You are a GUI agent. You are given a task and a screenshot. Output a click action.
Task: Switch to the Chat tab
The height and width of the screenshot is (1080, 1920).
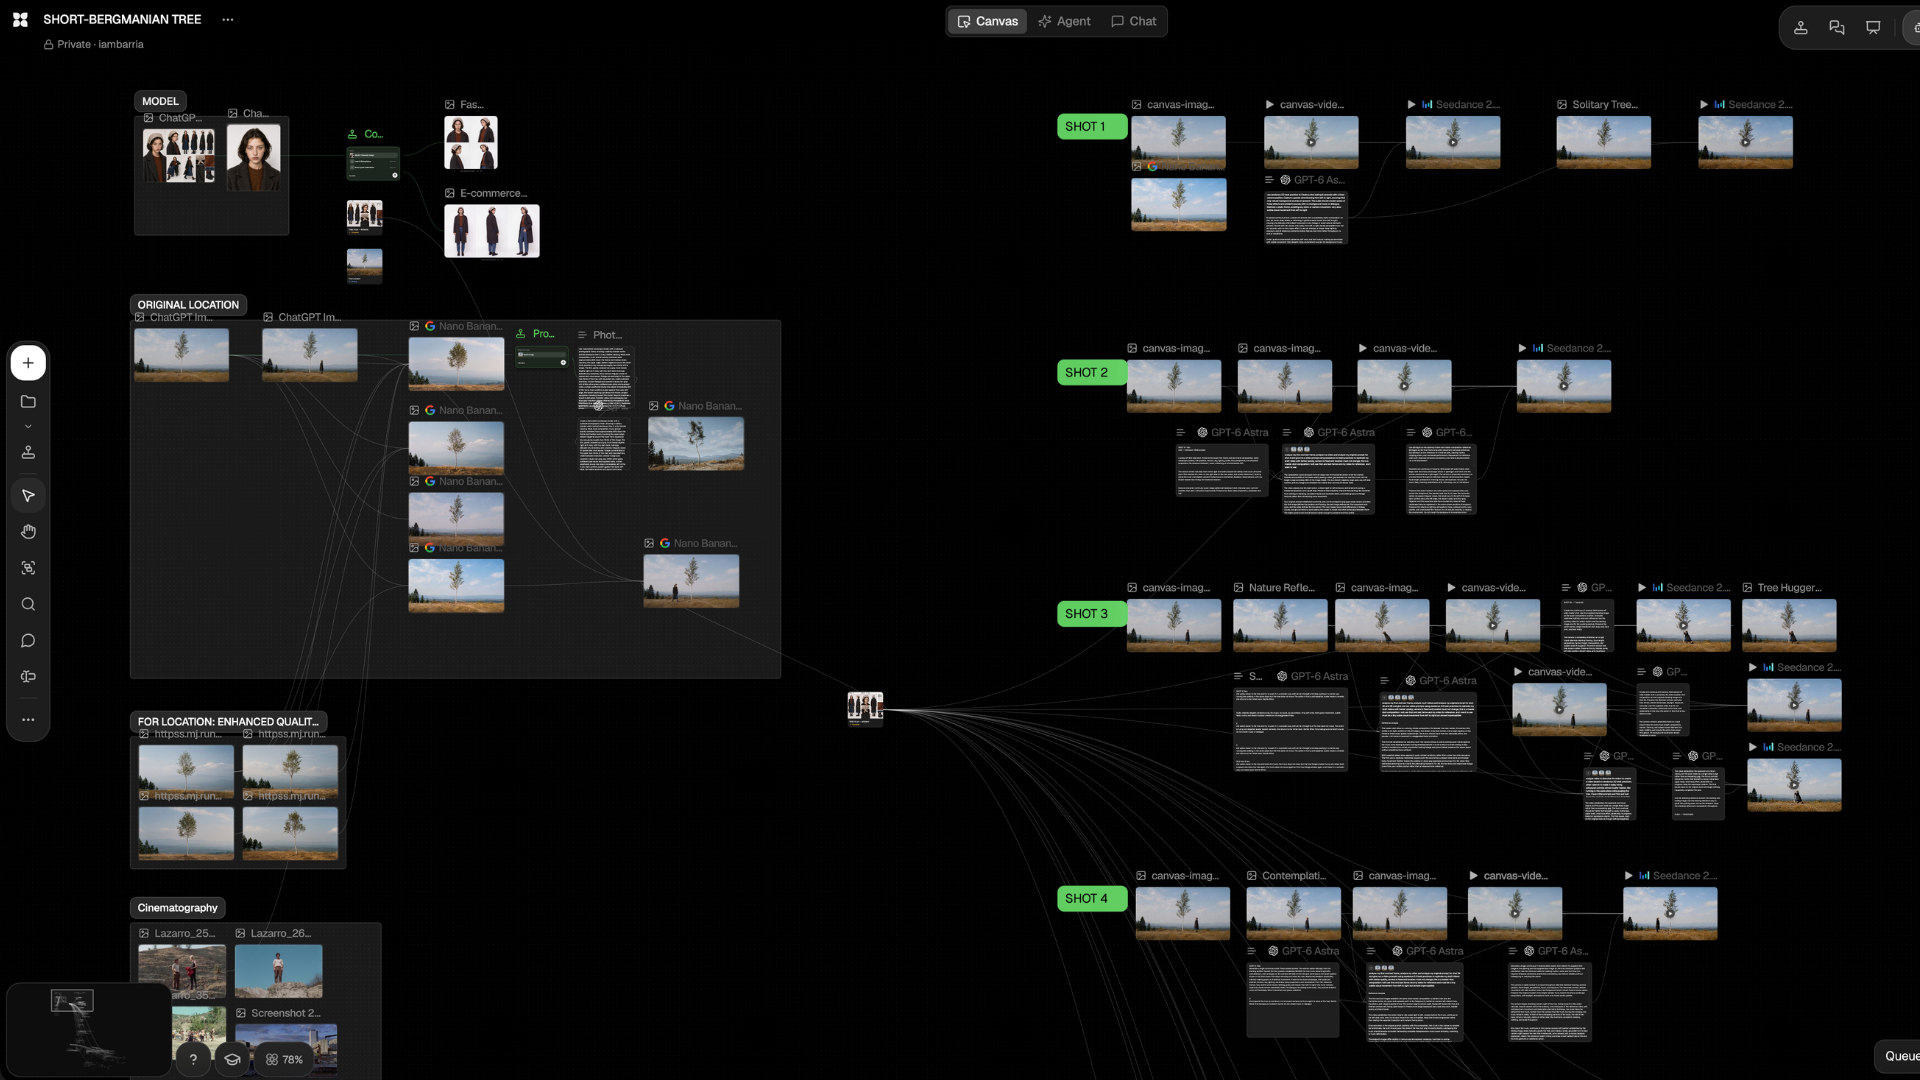[1133, 21]
